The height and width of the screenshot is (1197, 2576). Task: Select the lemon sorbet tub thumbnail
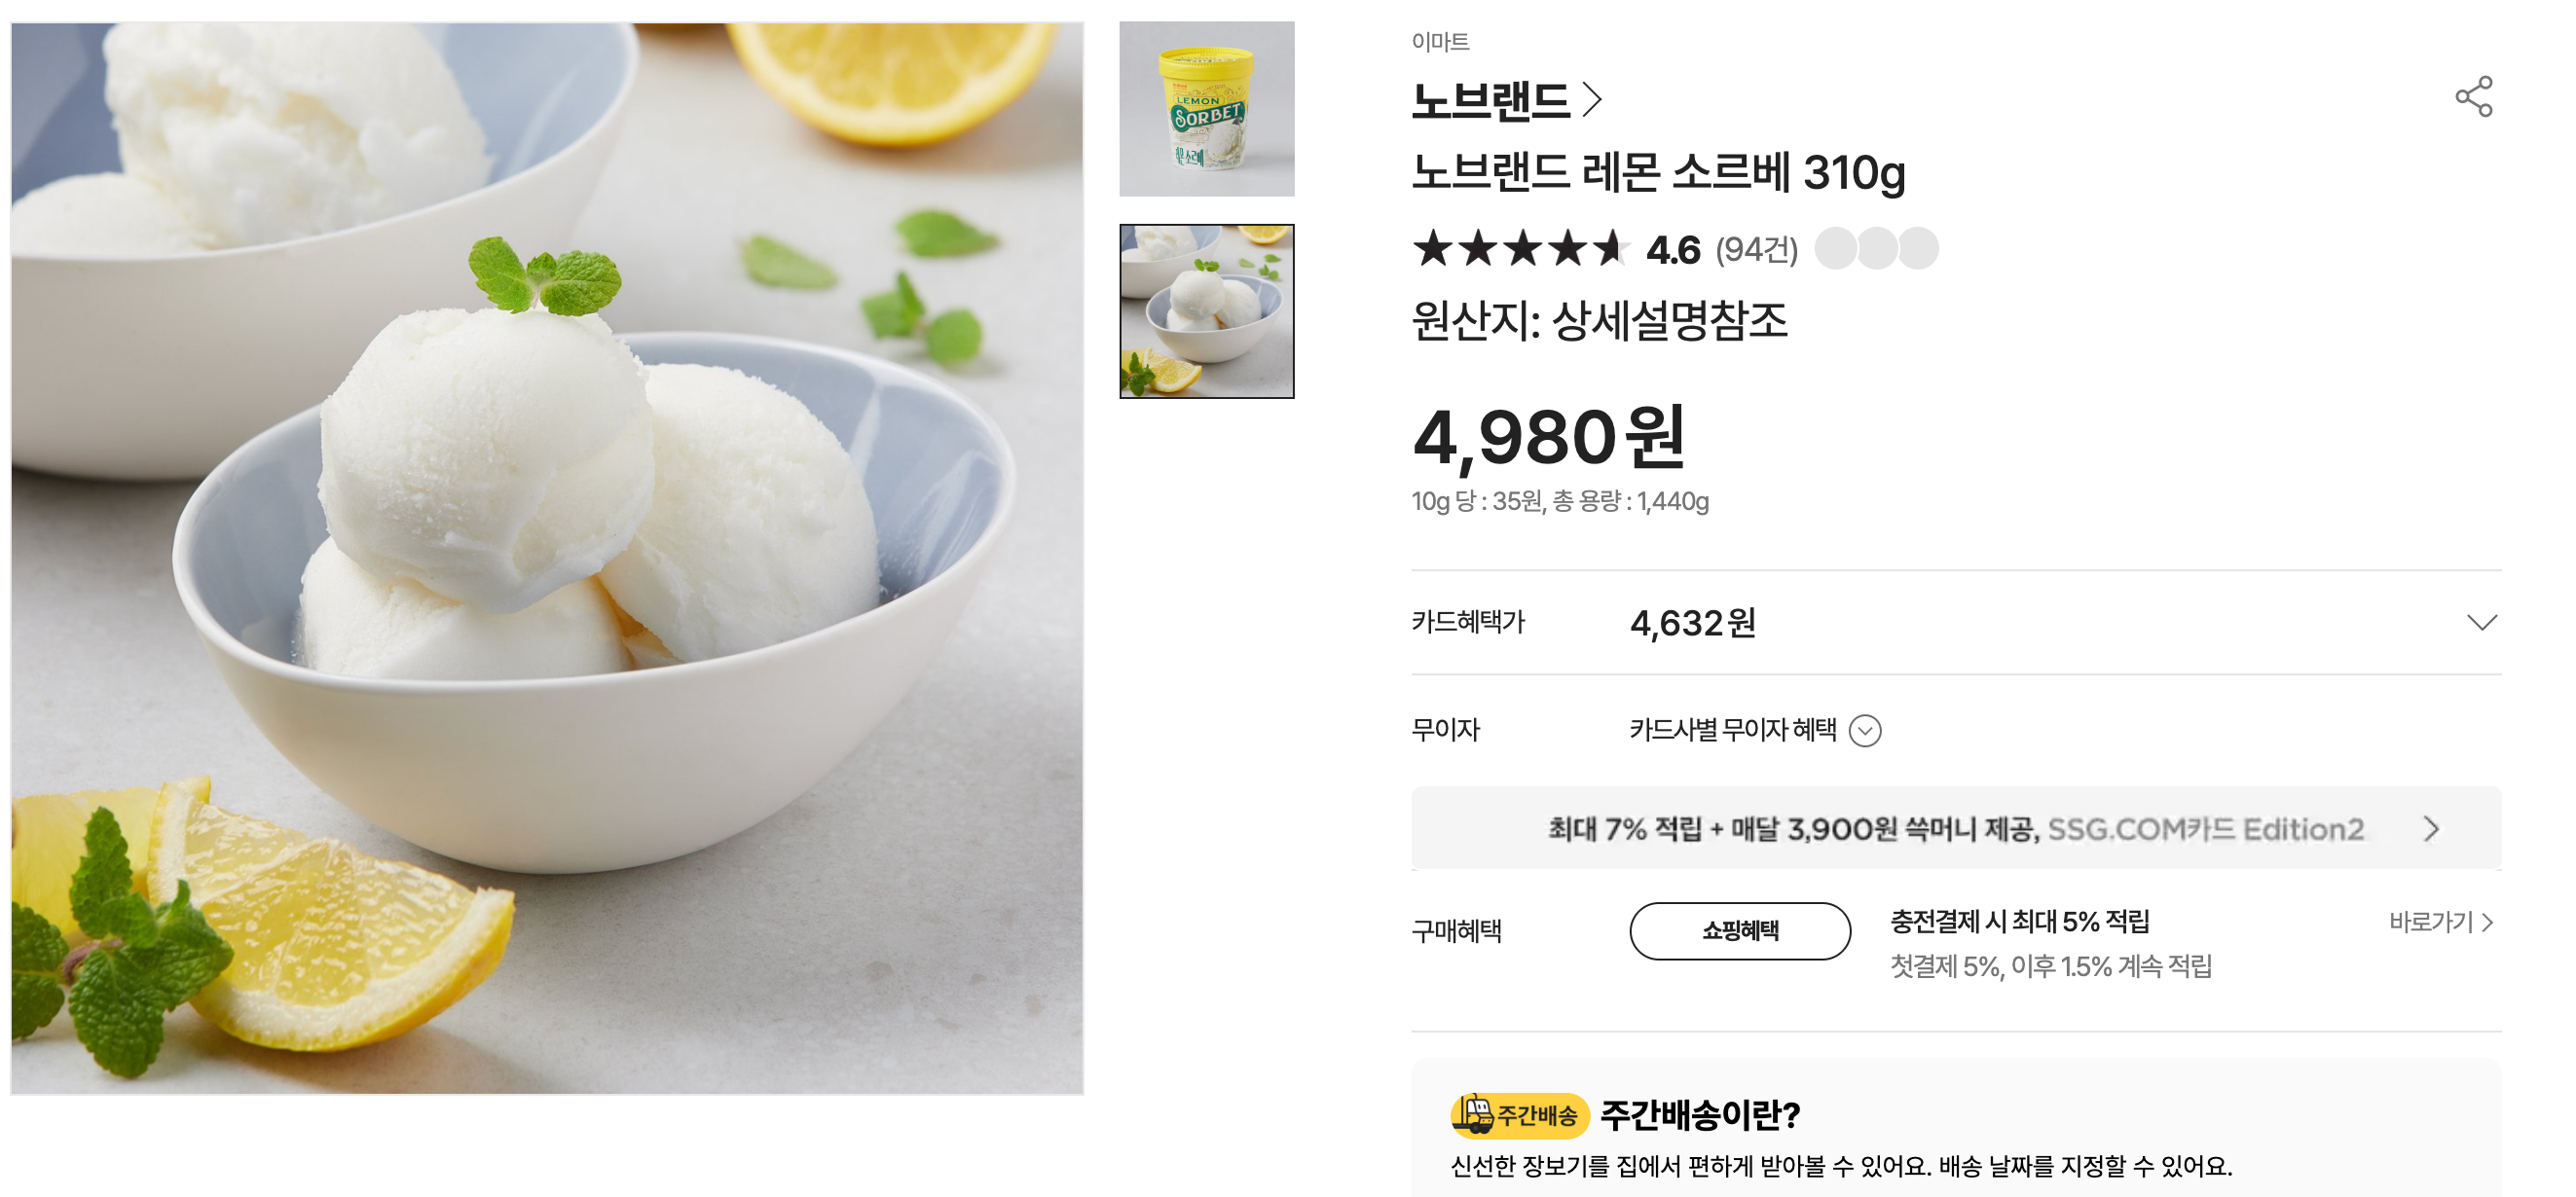1207,112
